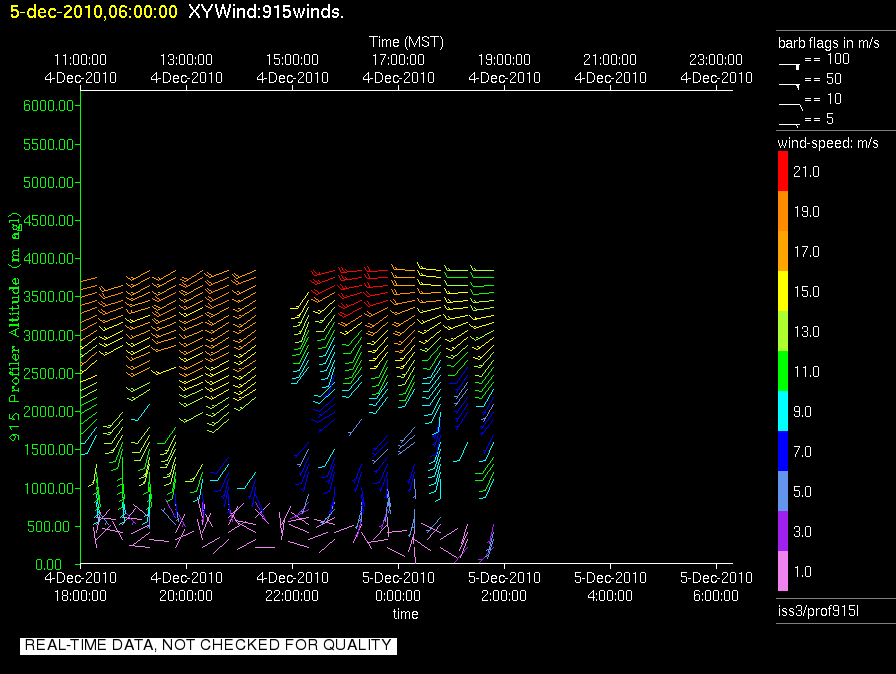Click the 5-Dec-2010 0:00:00 bottom axis label

398,586
